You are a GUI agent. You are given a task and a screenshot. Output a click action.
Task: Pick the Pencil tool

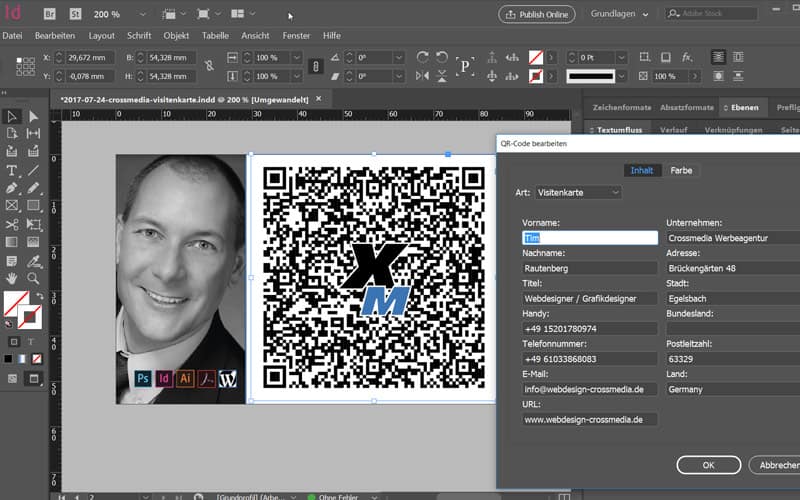click(33, 188)
